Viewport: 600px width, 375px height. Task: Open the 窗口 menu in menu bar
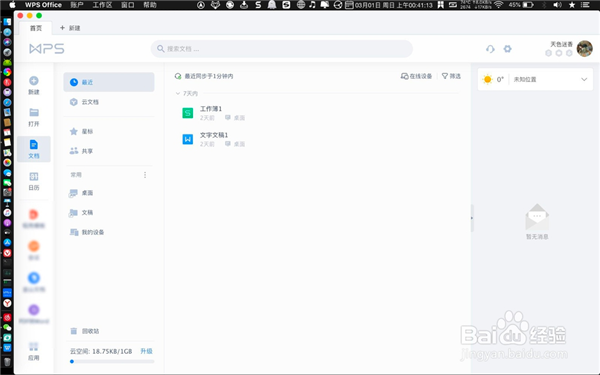pyautogui.click(x=127, y=5)
